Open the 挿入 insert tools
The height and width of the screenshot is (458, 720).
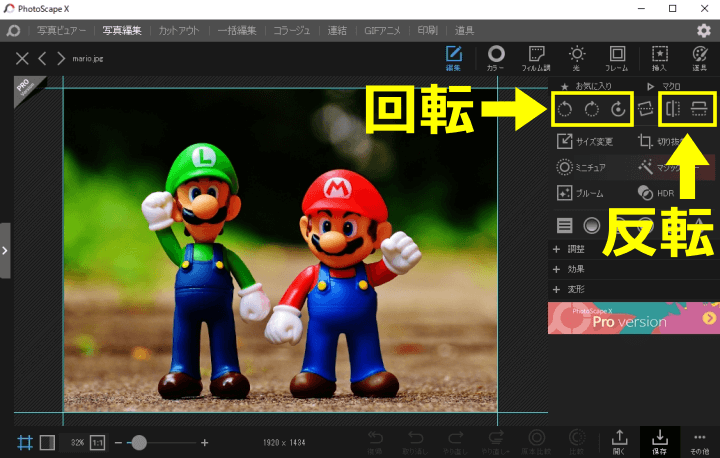tap(659, 58)
